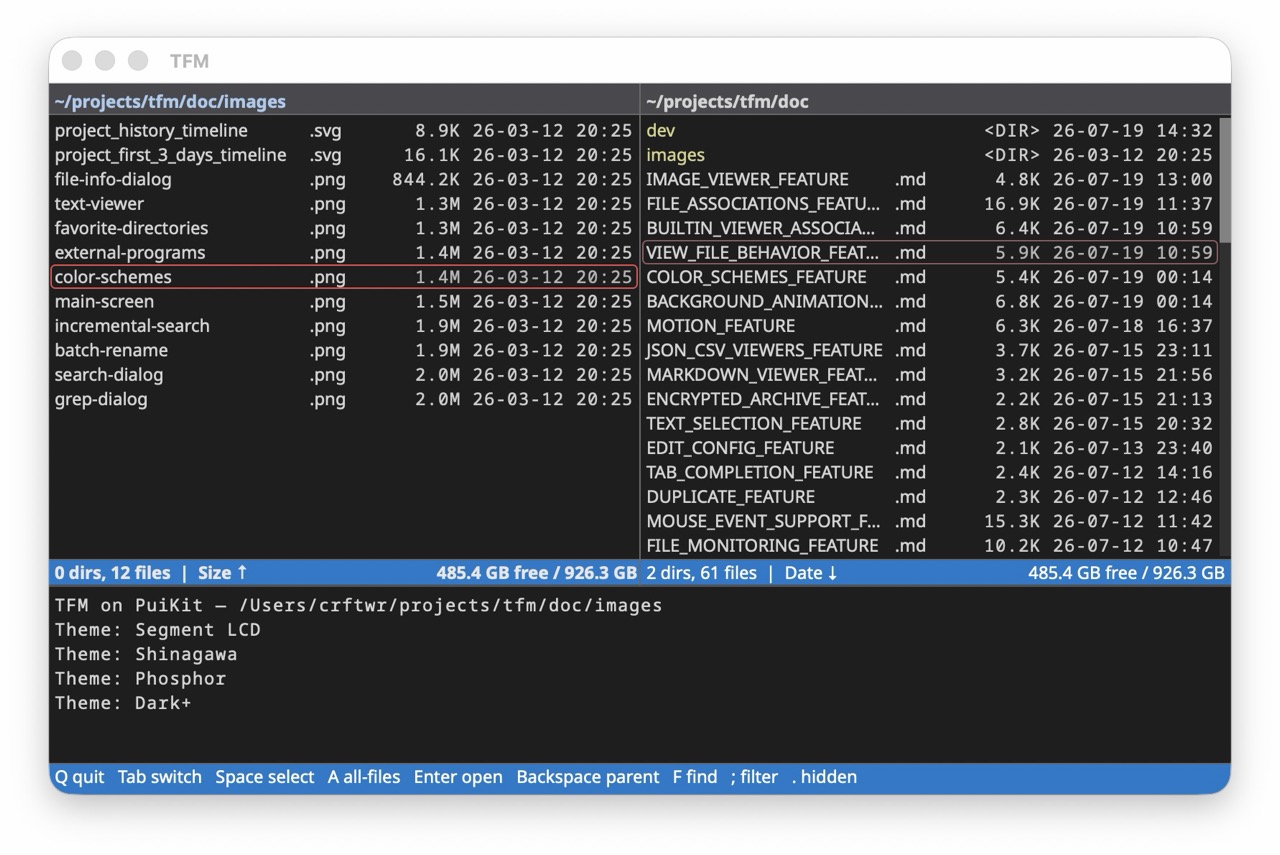This screenshot has height=855, width=1280.
Task: Click "0 dirs, 12 files" status text
Action: pos(112,573)
